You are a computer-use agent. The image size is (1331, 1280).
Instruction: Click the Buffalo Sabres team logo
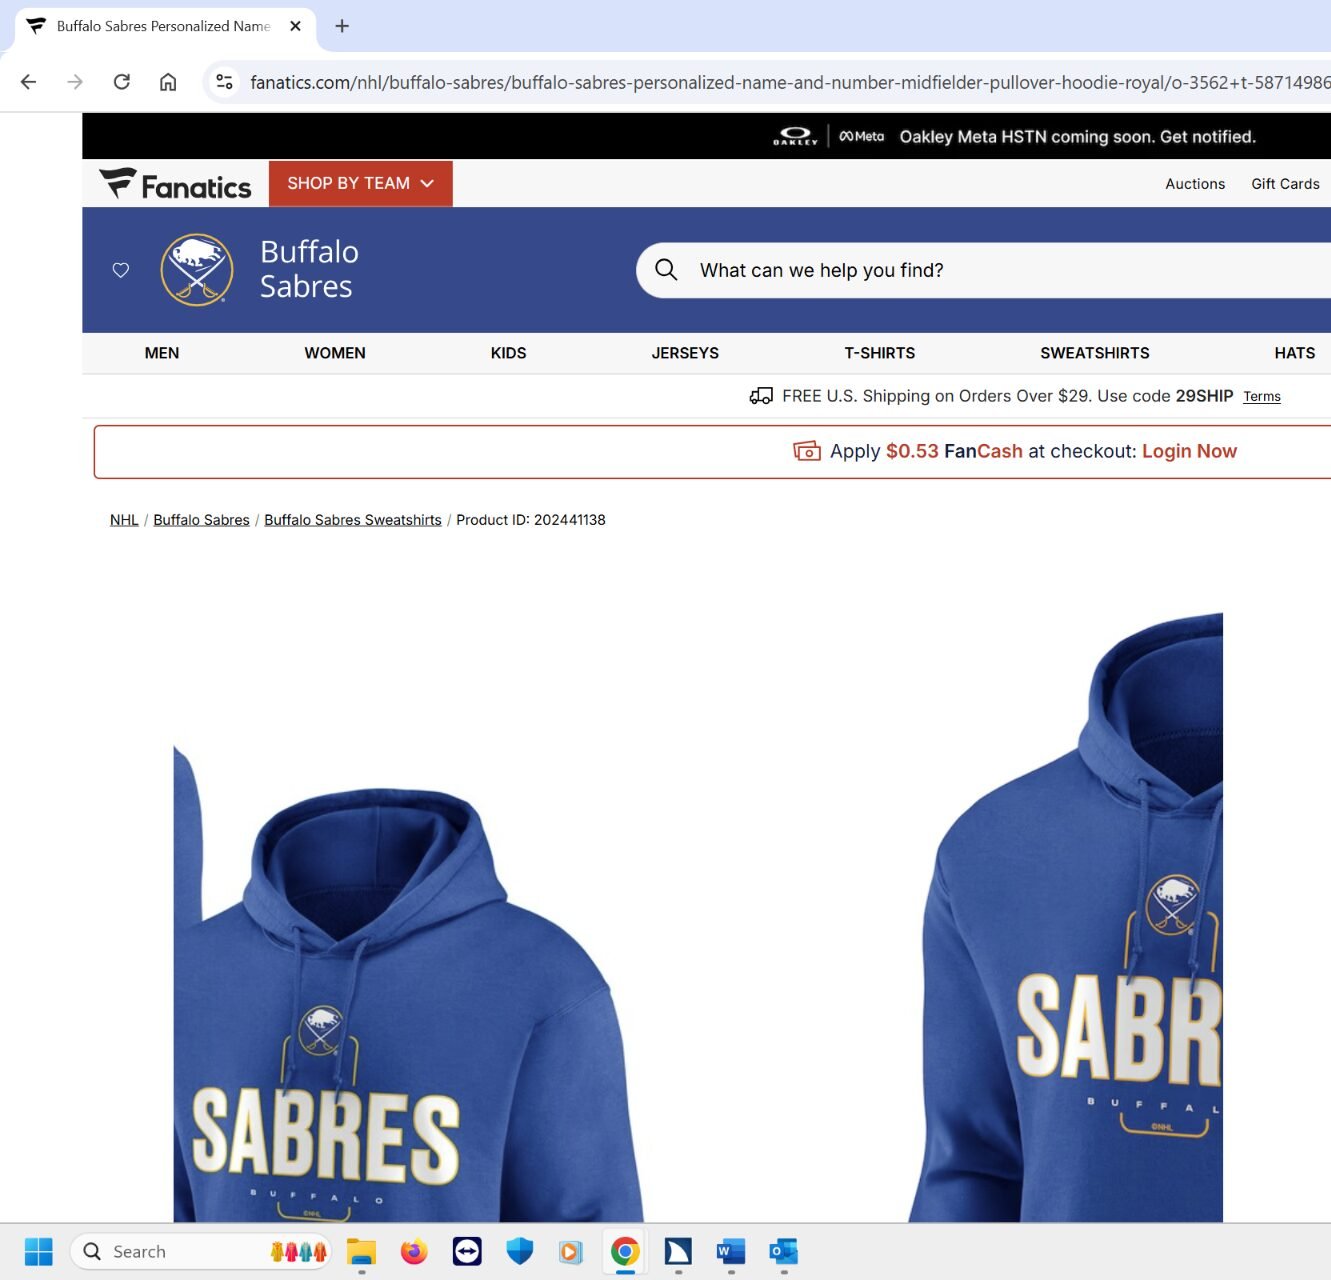(x=197, y=270)
